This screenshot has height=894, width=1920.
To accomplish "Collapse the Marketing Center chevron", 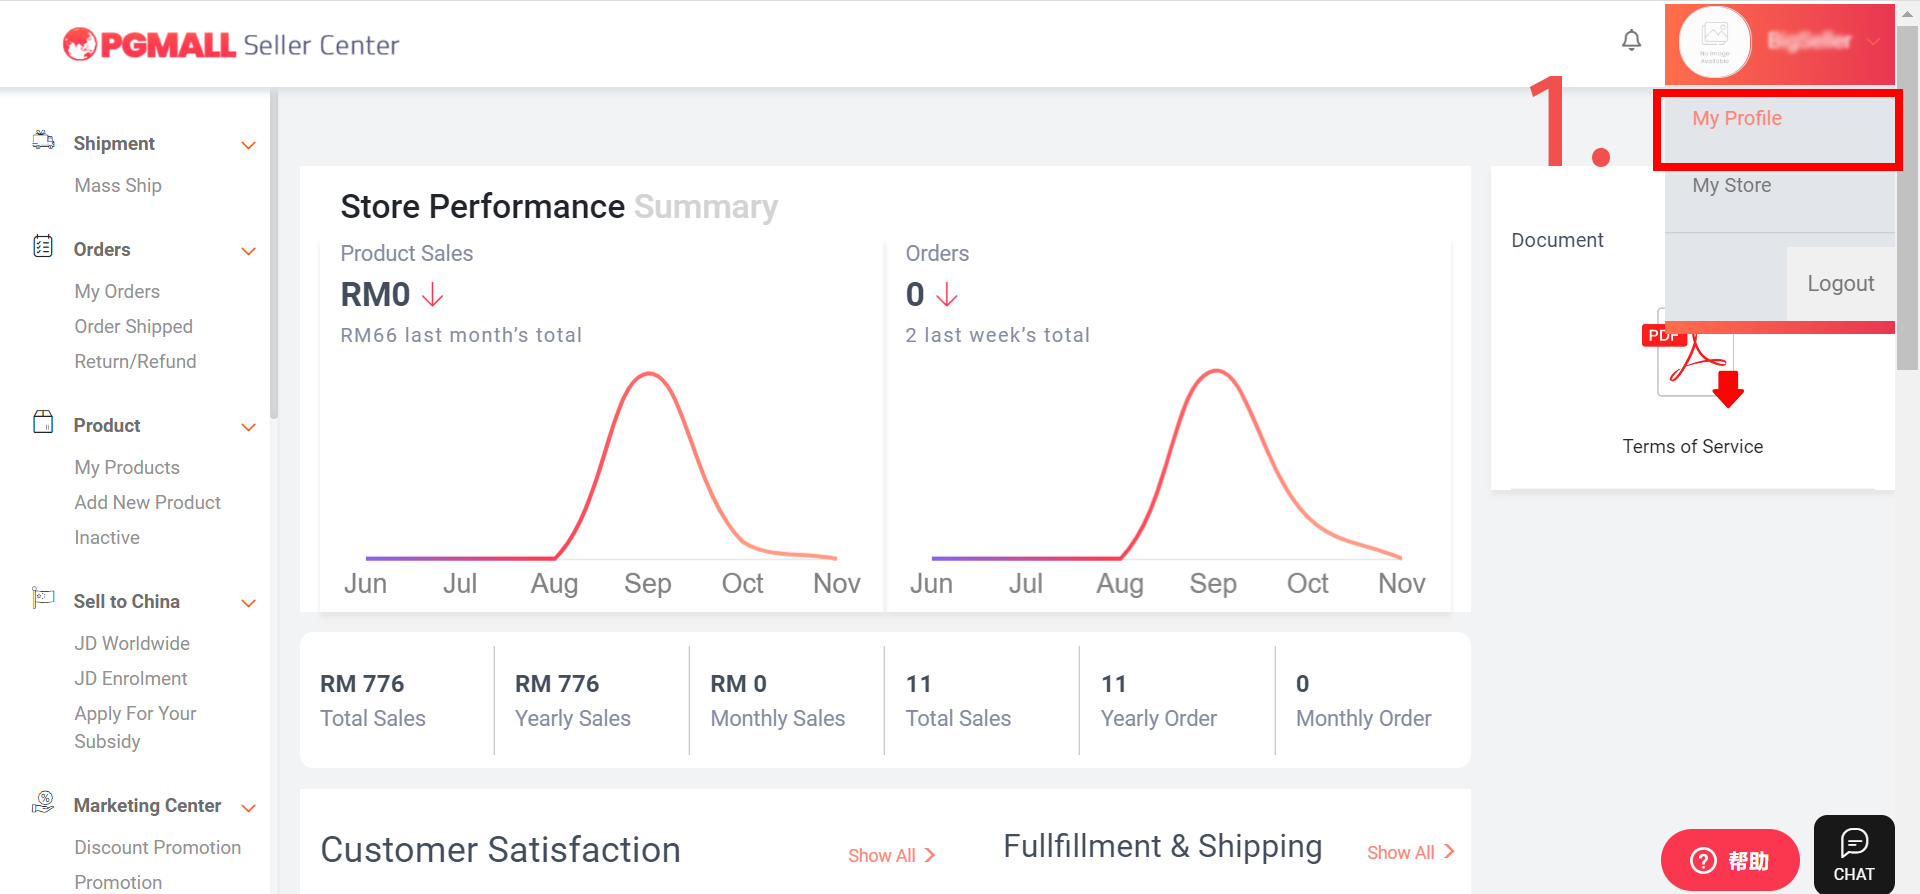I will 249,808.
